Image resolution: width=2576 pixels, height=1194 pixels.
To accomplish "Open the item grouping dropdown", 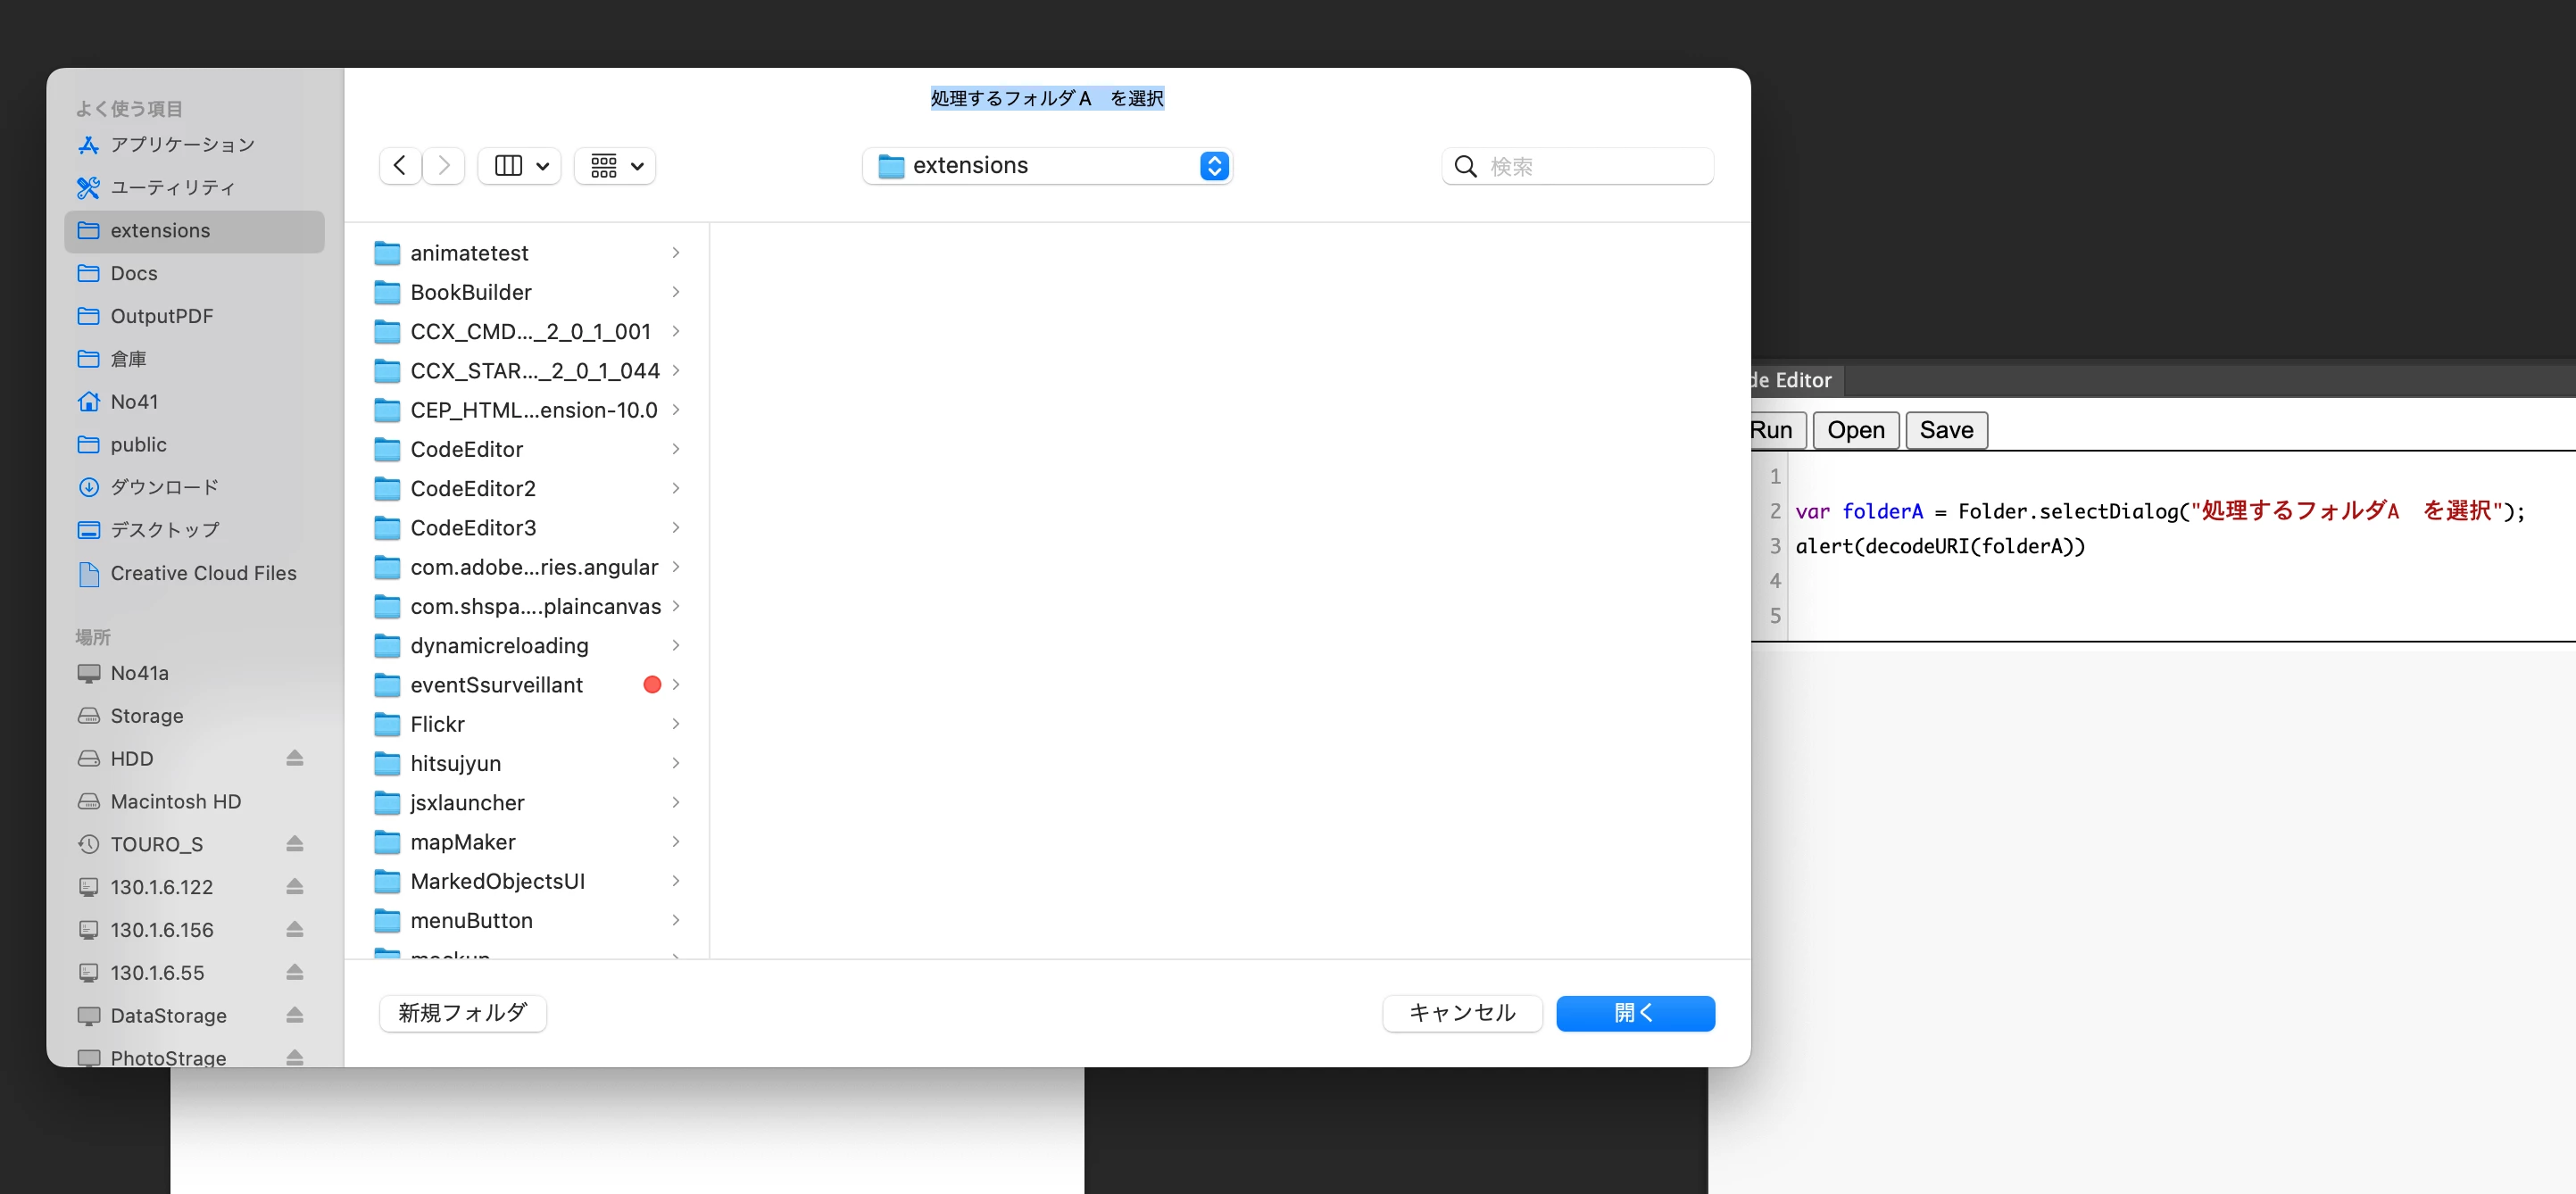I will click(x=615, y=165).
